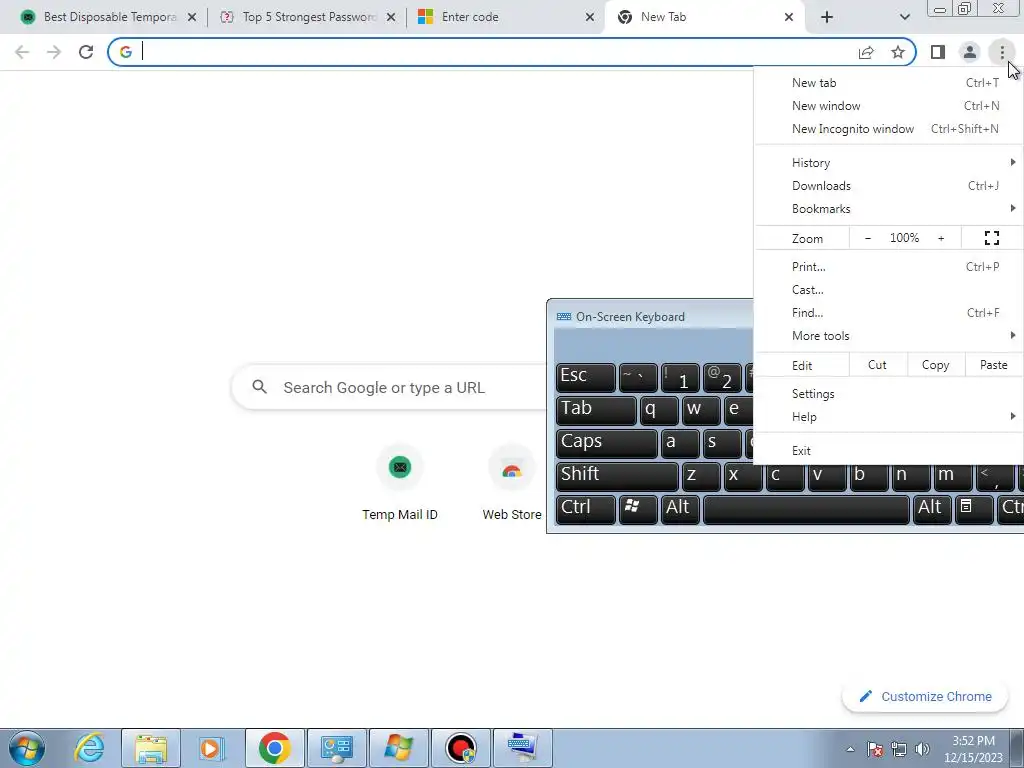Click left Ctrl key on On-Screen Keyboard
Screen dimensions: 1024x768
tap(585, 509)
